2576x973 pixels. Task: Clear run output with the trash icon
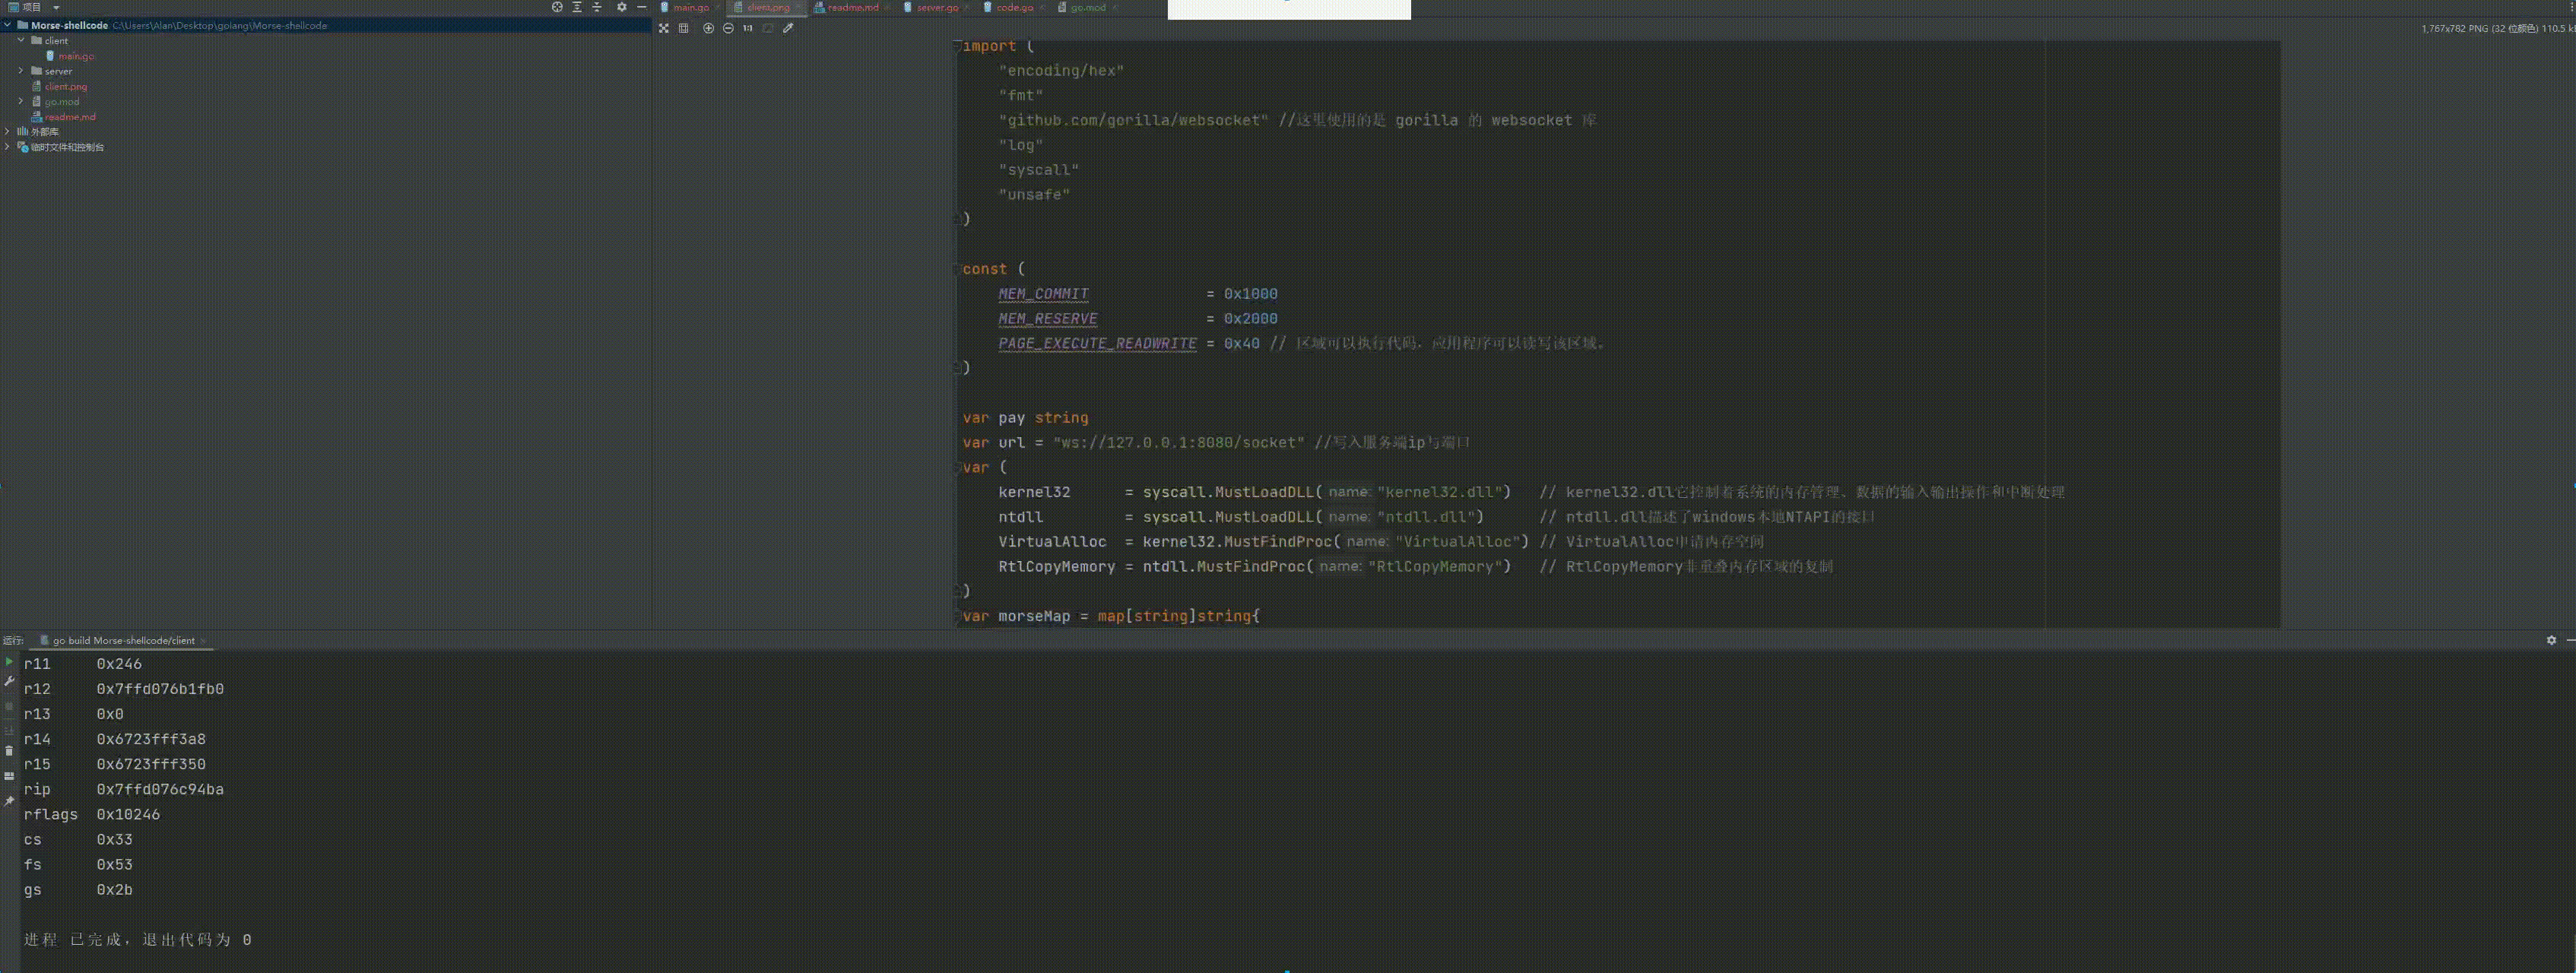pyautogui.click(x=9, y=751)
